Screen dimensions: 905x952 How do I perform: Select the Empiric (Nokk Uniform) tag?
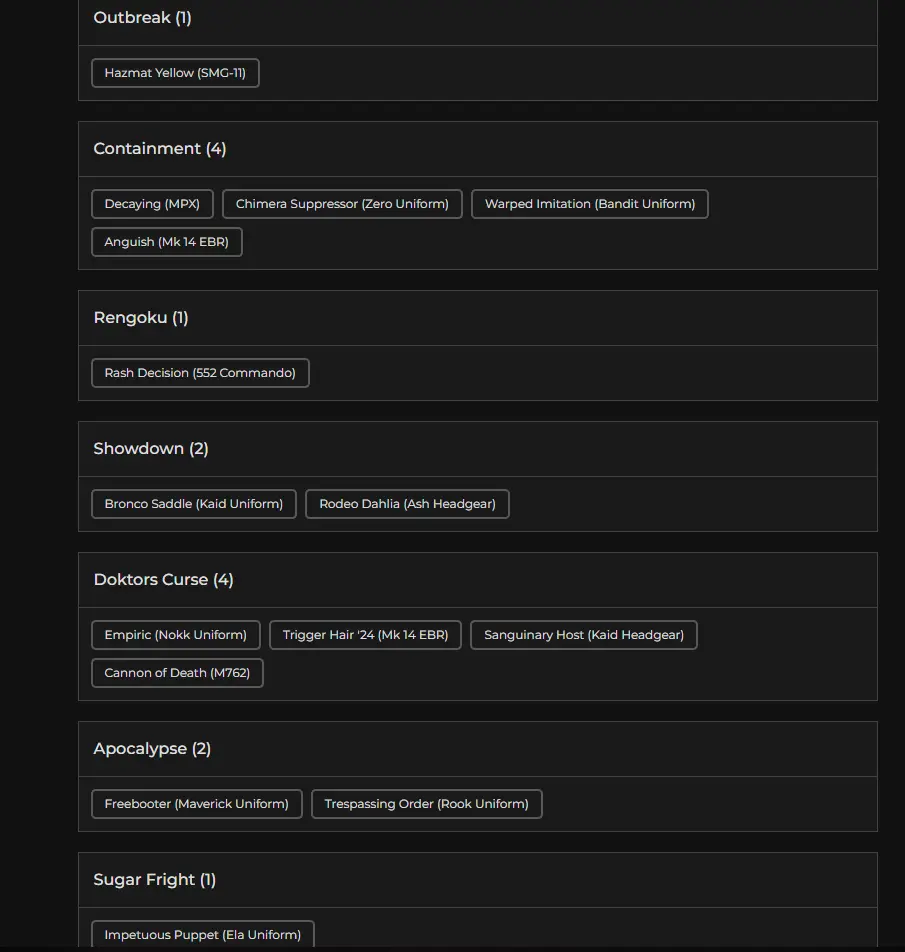[175, 635]
